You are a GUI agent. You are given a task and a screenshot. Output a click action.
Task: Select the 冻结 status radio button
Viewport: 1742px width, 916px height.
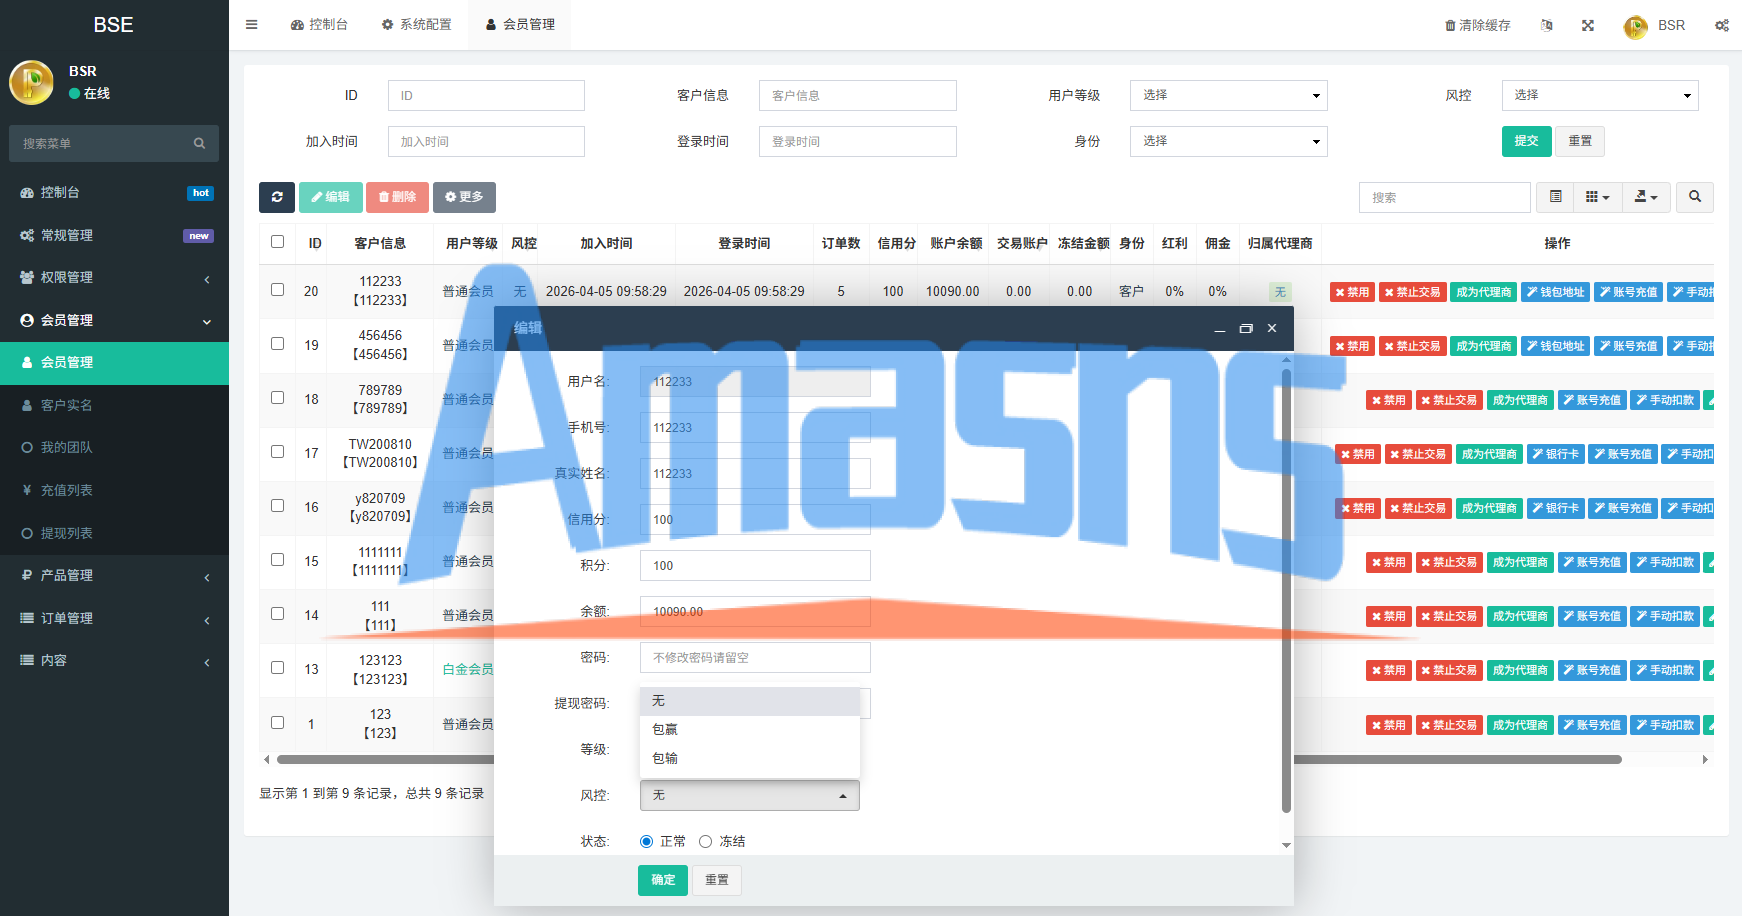point(705,842)
